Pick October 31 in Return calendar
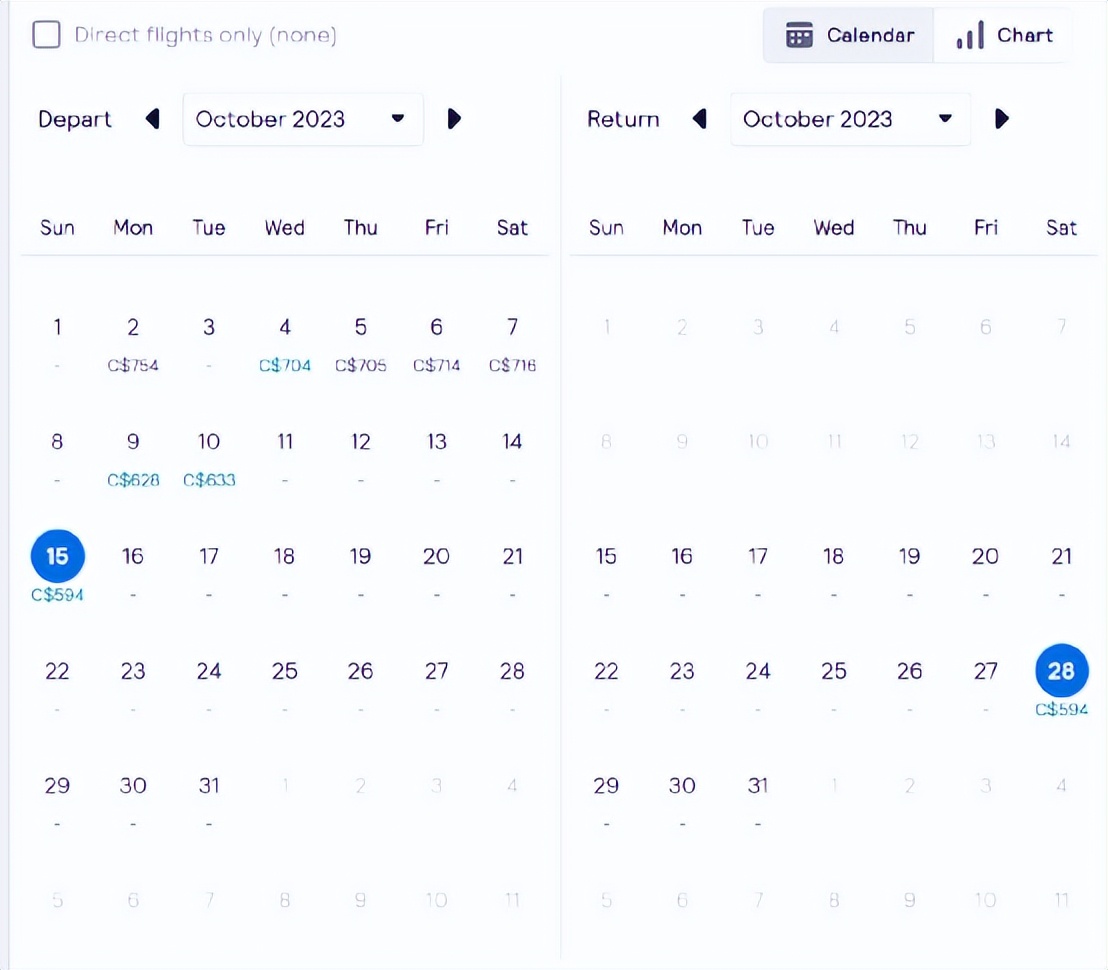Viewport: 1108px width, 970px height. [x=758, y=786]
